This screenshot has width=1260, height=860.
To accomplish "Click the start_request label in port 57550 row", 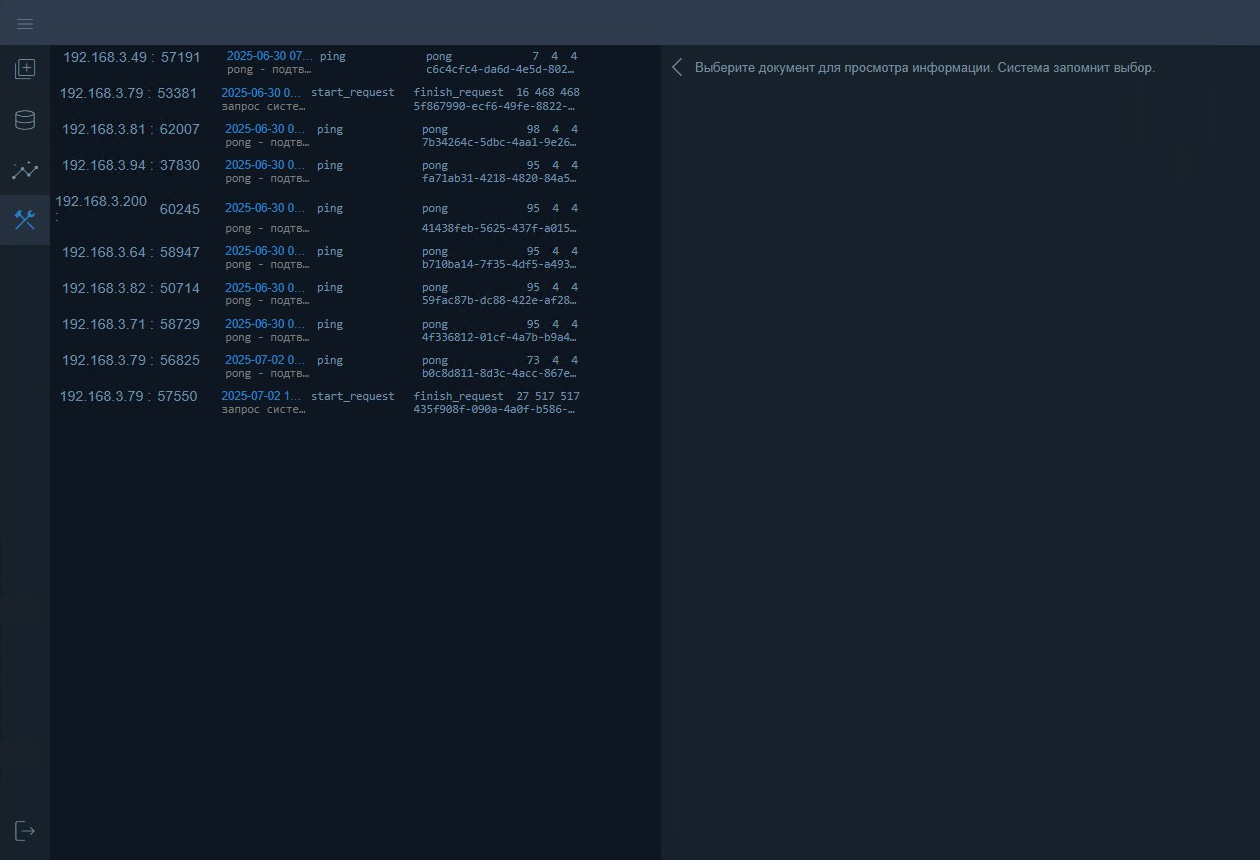I will pos(352,396).
